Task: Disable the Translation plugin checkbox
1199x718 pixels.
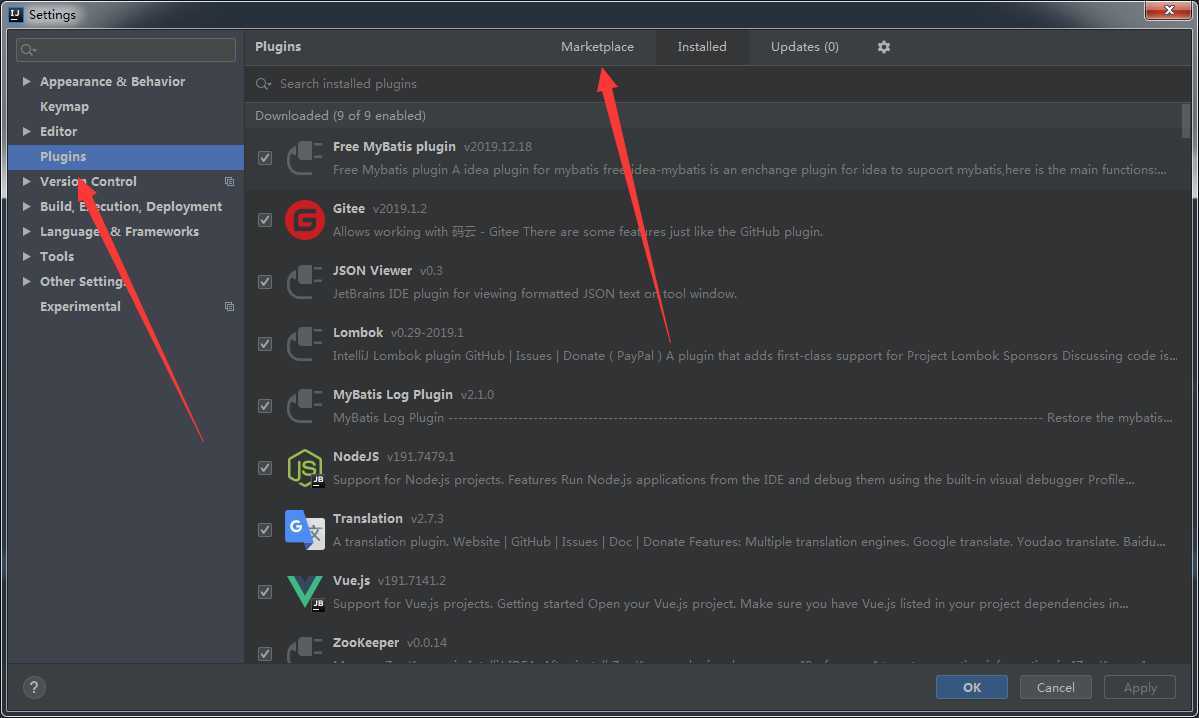Action: 265,529
